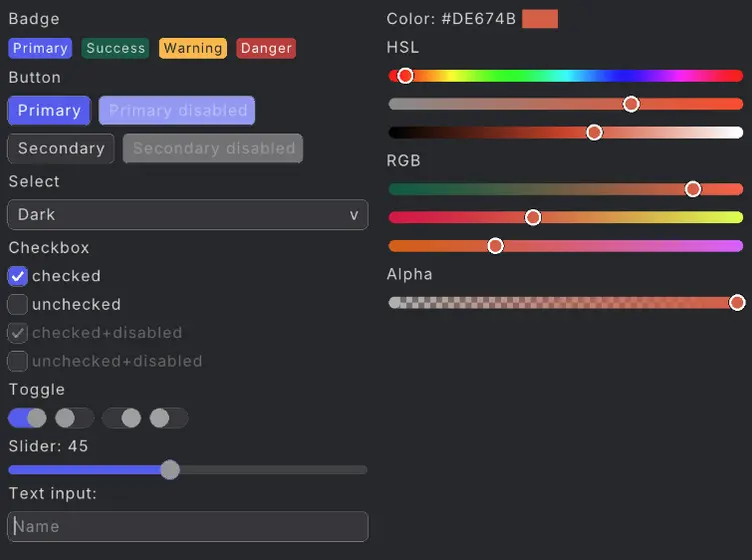Click the RGB green channel slider handle

(x=533, y=218)
